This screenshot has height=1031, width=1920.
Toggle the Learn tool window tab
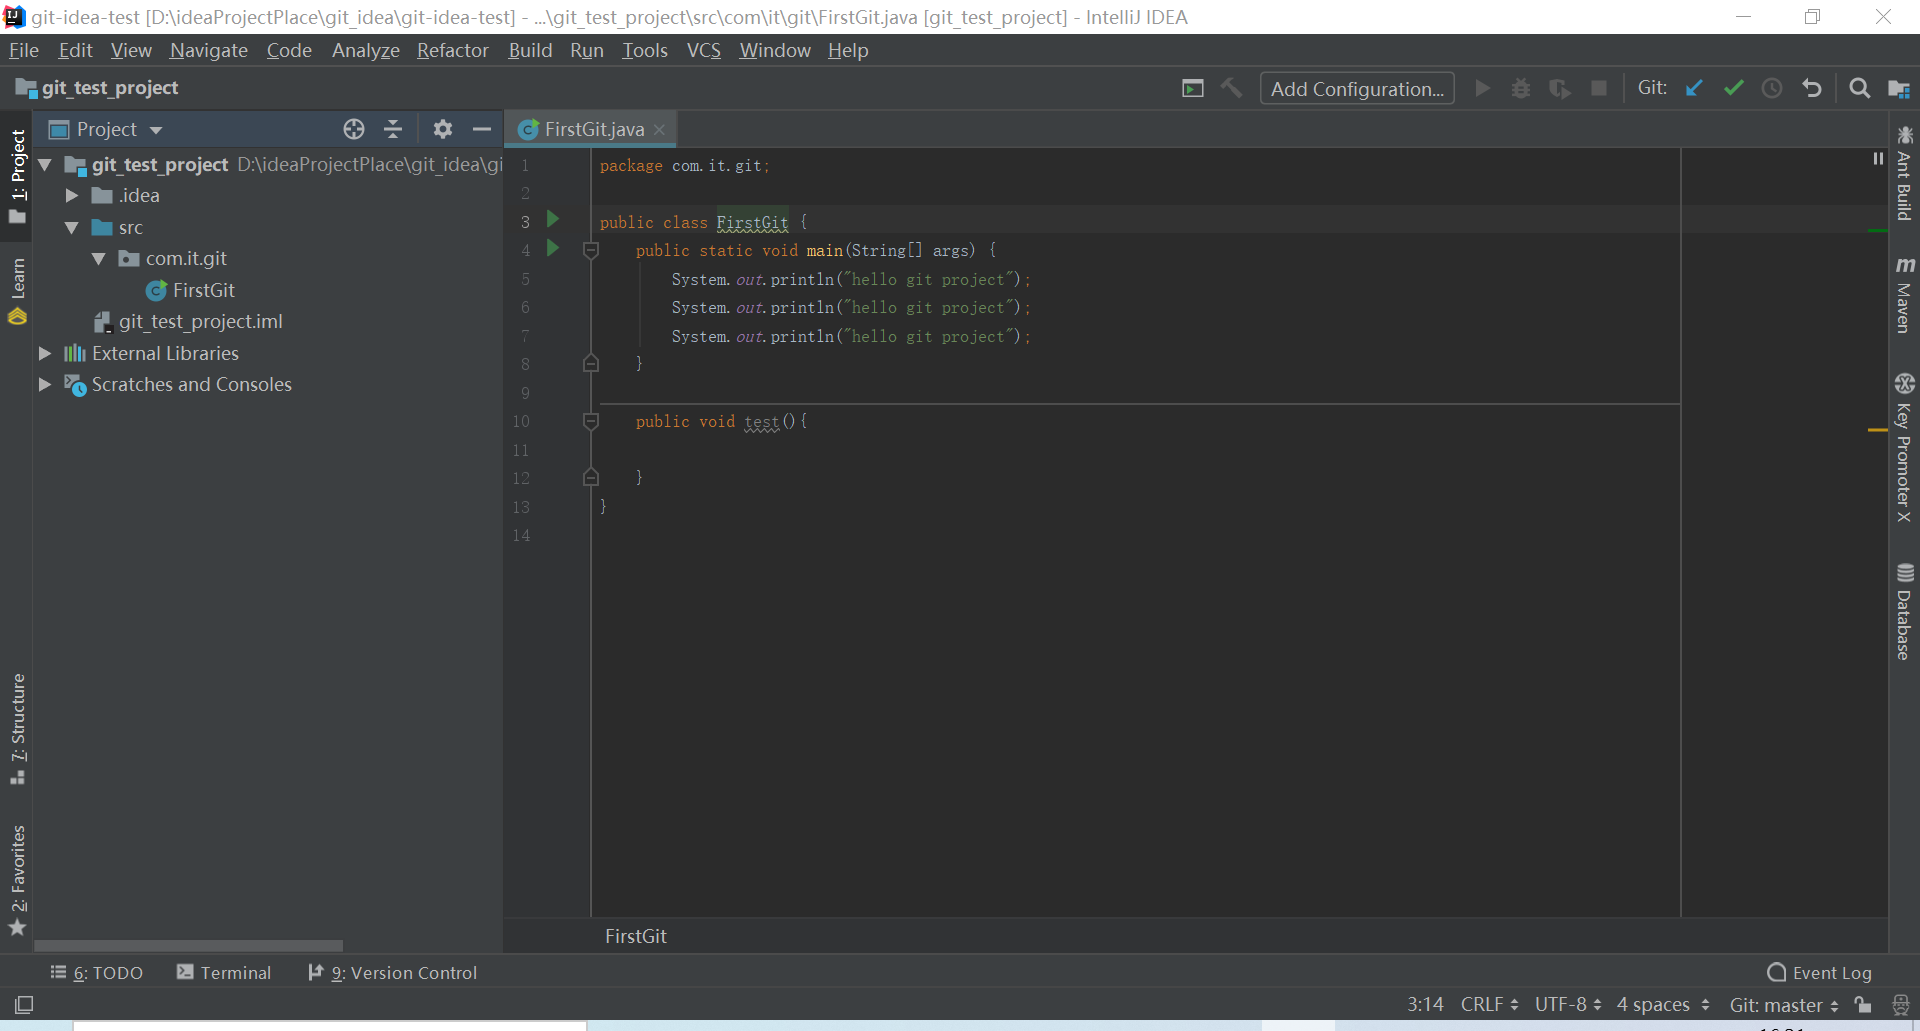pyautogui.click(x=17, y=291)
